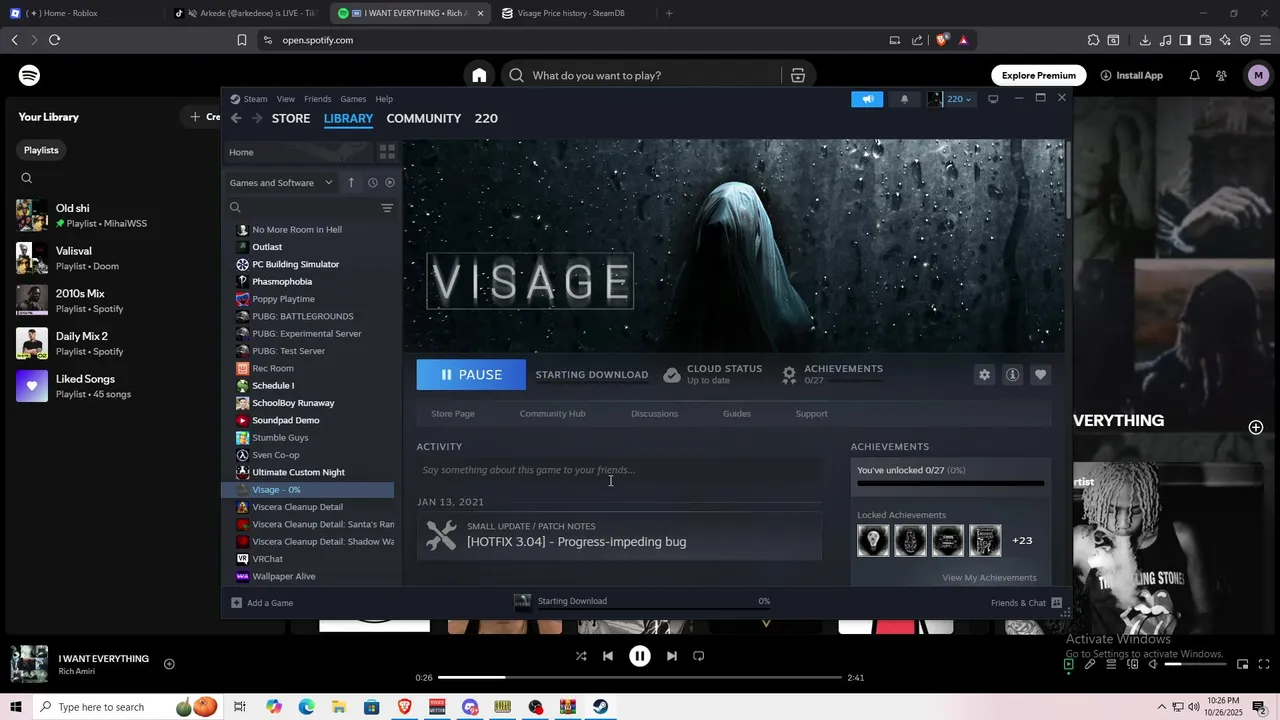
Task: Go to Spotify Home
Action: pyautogui.click(x=479, y=75)
